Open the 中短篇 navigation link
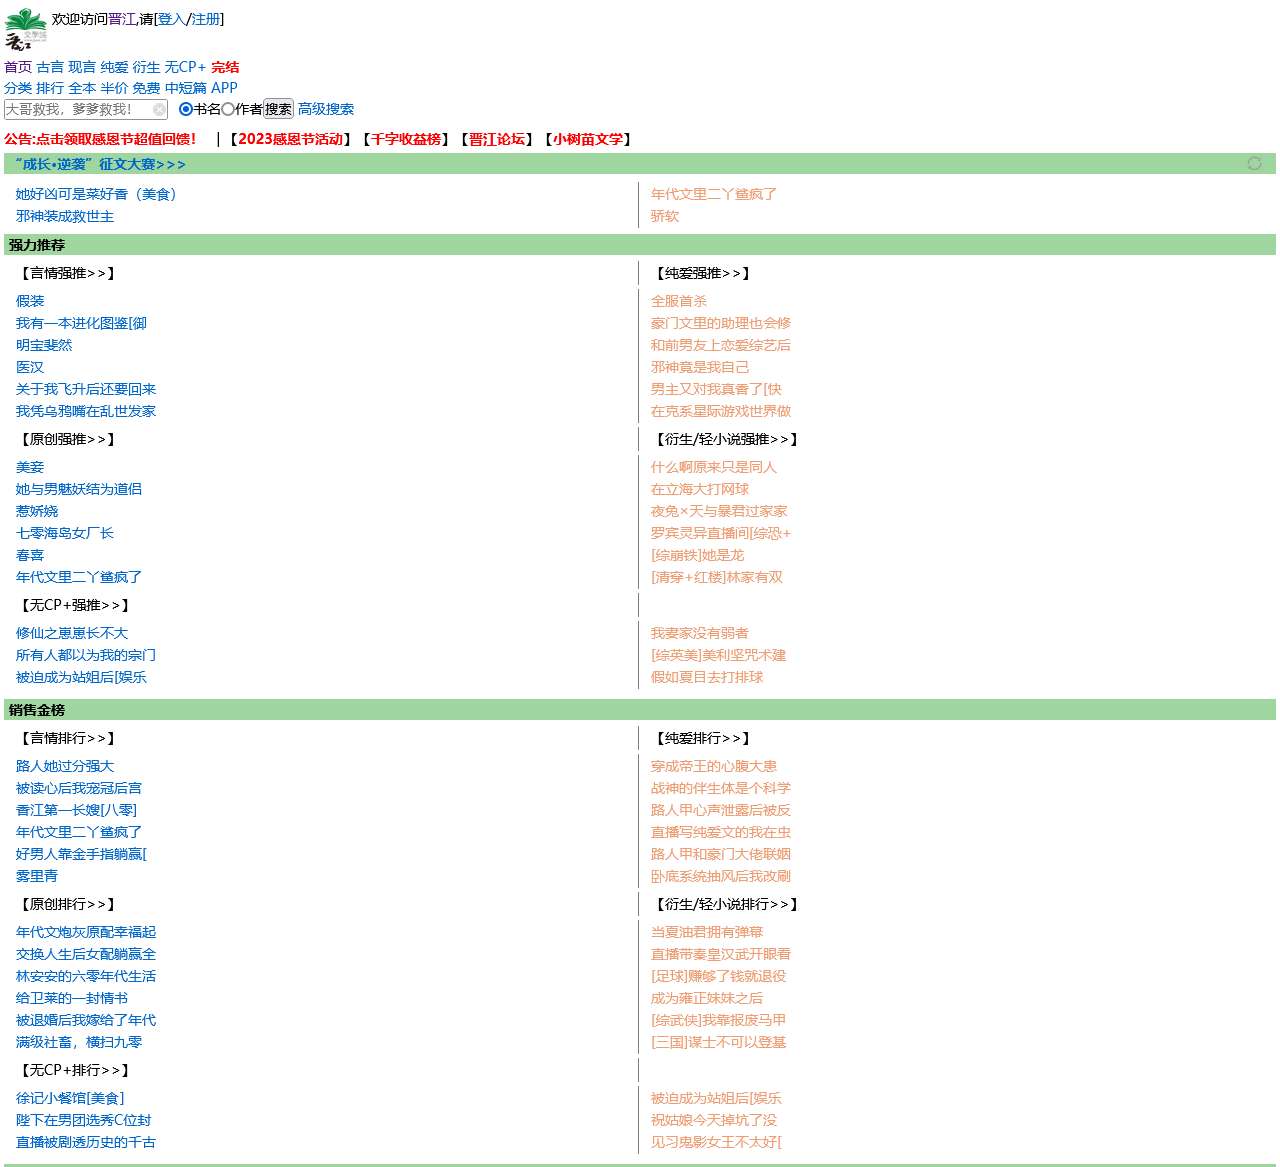Screen dimensions: 1280x1167 coord(185,88)
